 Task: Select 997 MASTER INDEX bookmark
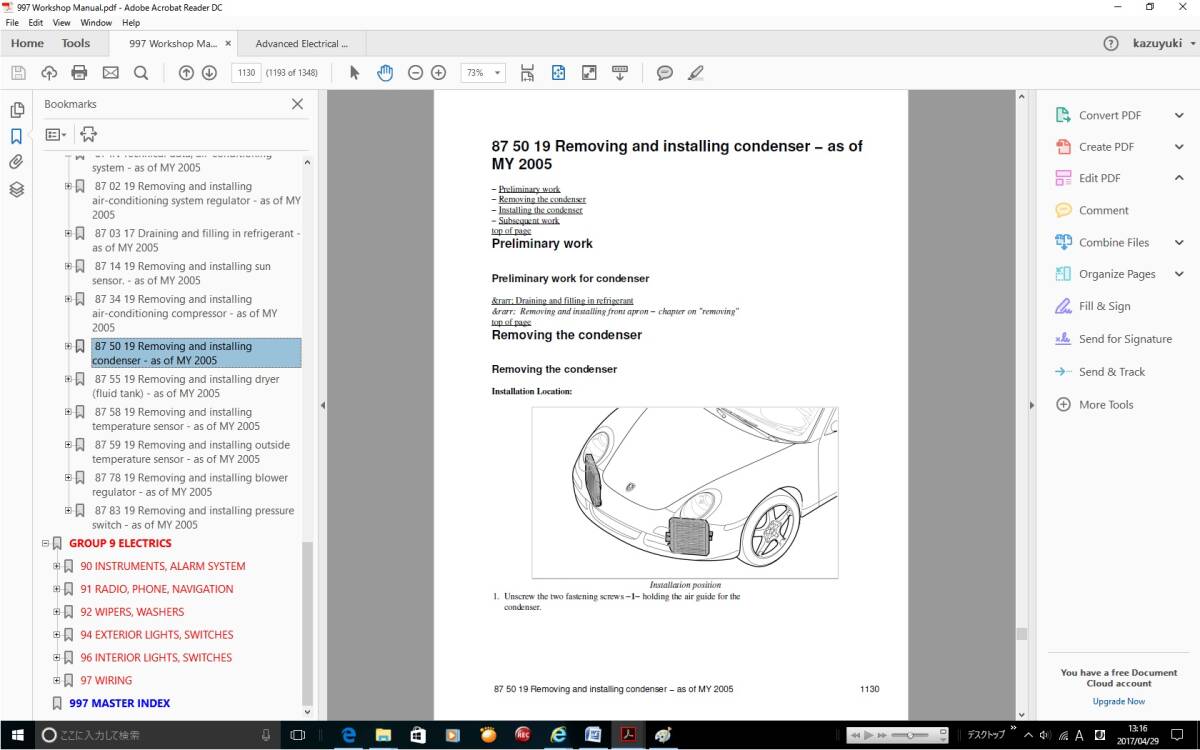pos(119,703)
